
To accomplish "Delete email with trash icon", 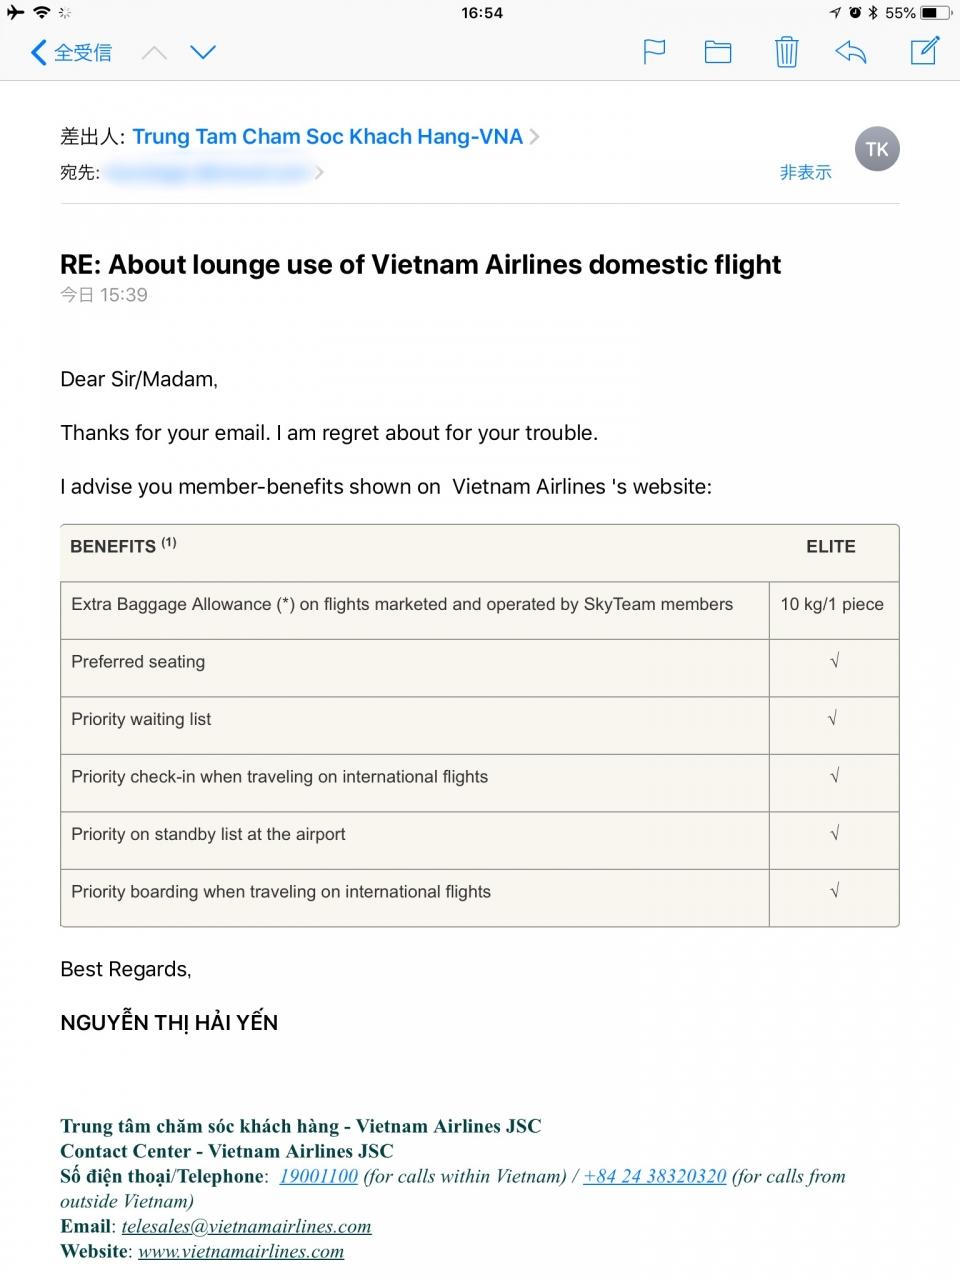I will (x=787, y=51).
